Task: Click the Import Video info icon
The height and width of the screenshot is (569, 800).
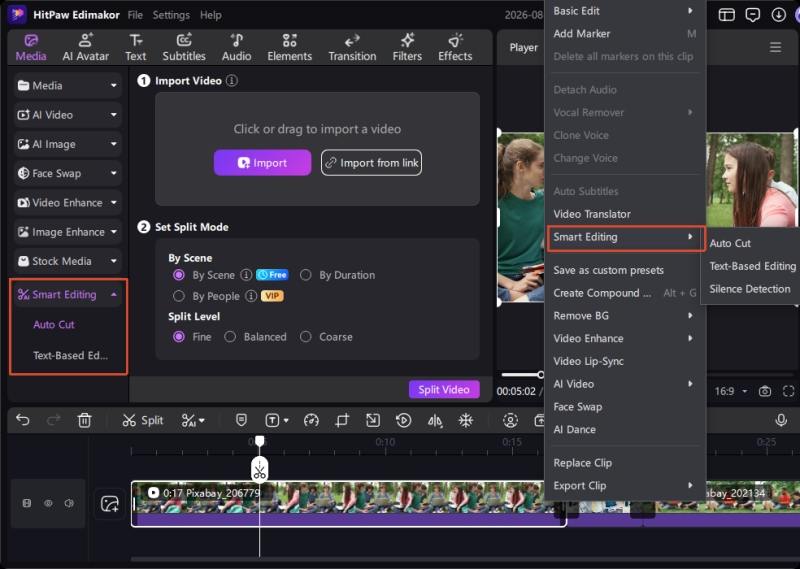Action: (232, 81)
